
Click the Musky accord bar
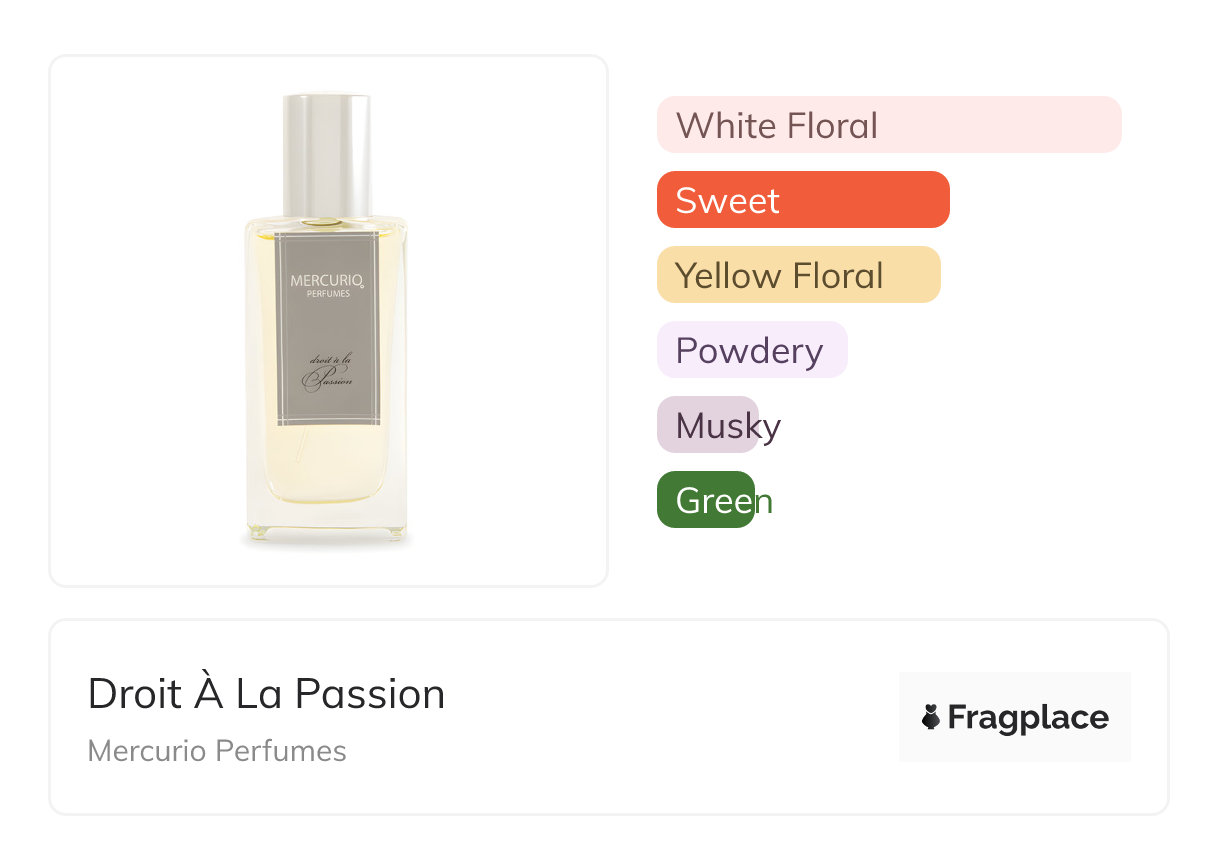pos(707,425)
